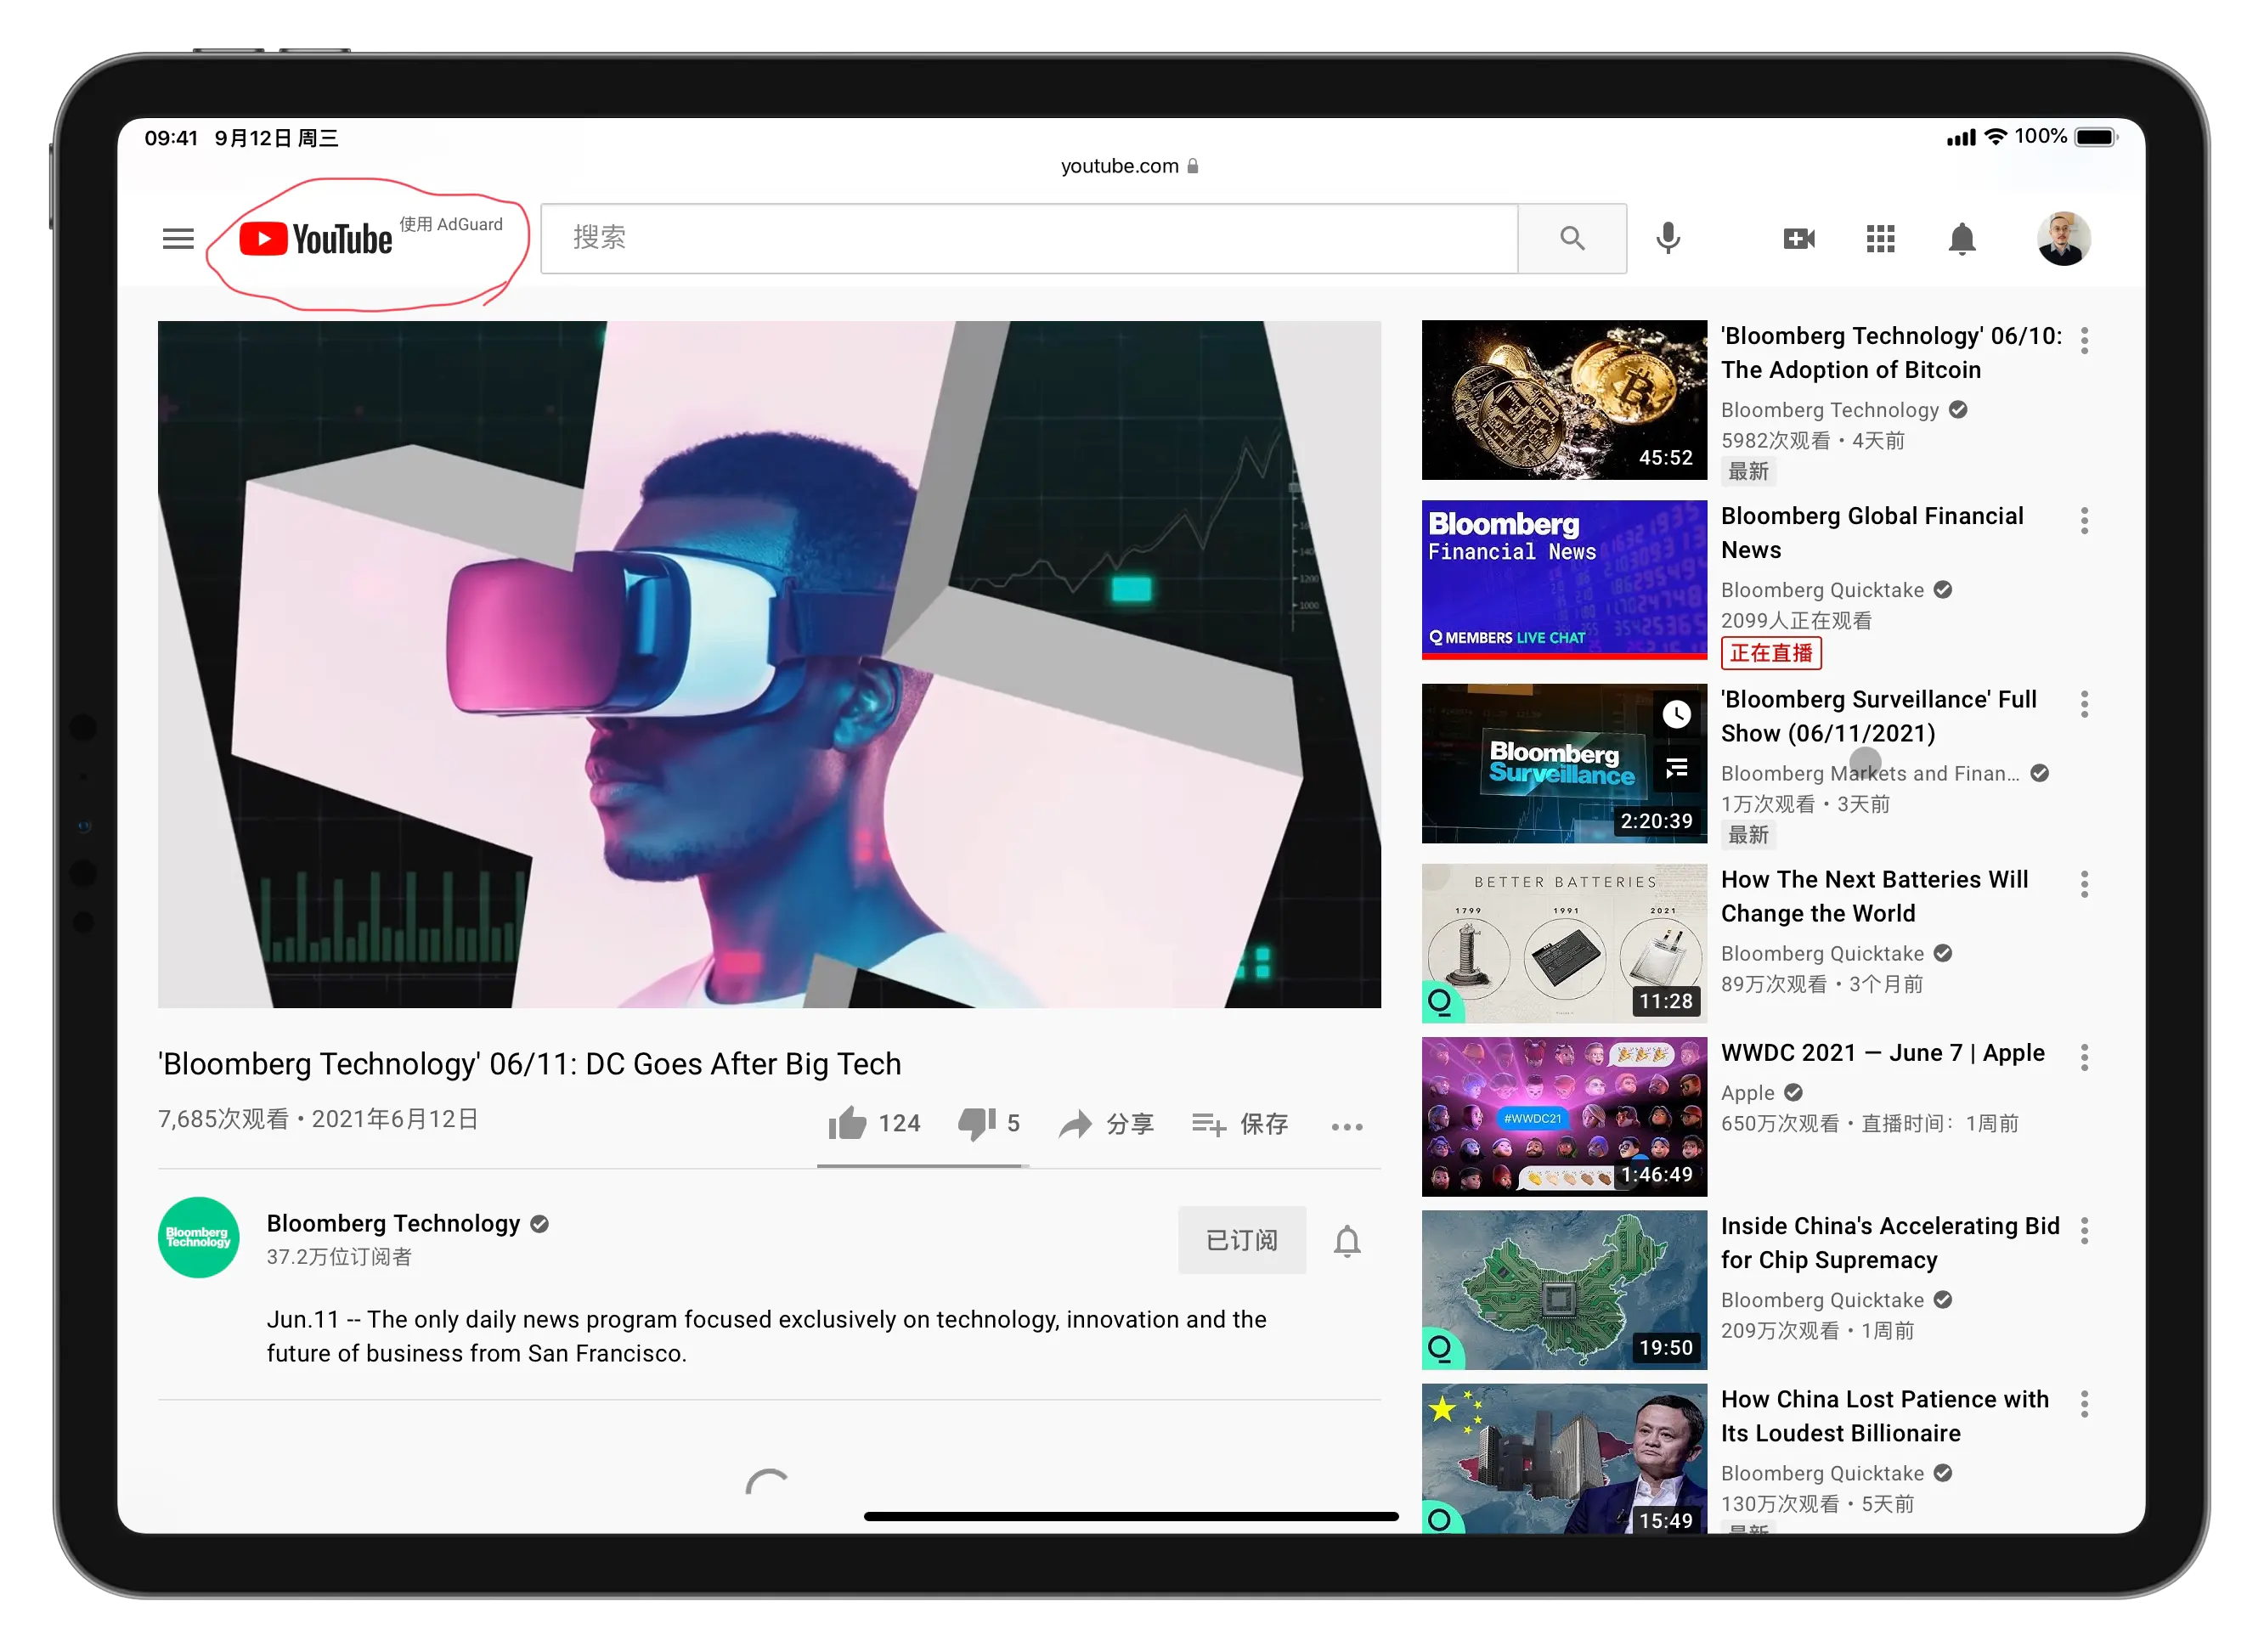Click the 使用 AdGuard label
Viewport: 2264px width, 1652px height.
451,225
